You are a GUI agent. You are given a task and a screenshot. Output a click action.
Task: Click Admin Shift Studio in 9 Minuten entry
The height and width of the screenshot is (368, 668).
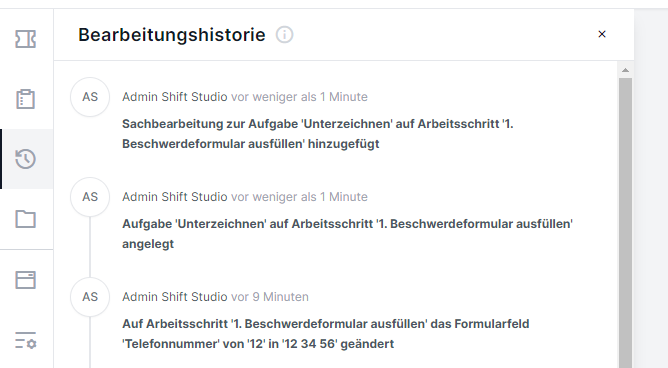tap(175, 297)
